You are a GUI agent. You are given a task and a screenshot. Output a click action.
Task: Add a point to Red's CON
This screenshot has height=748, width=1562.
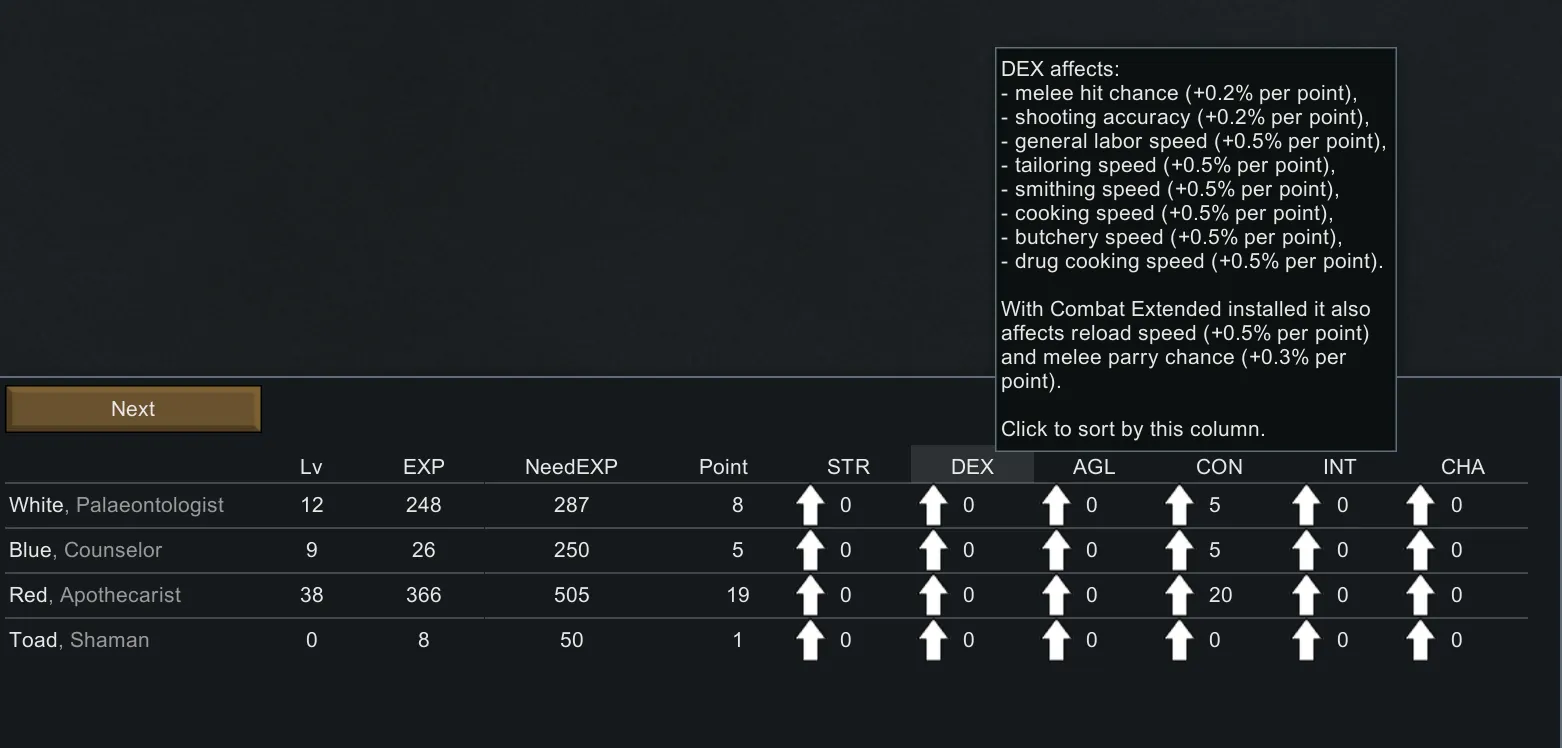(1179, 596)
